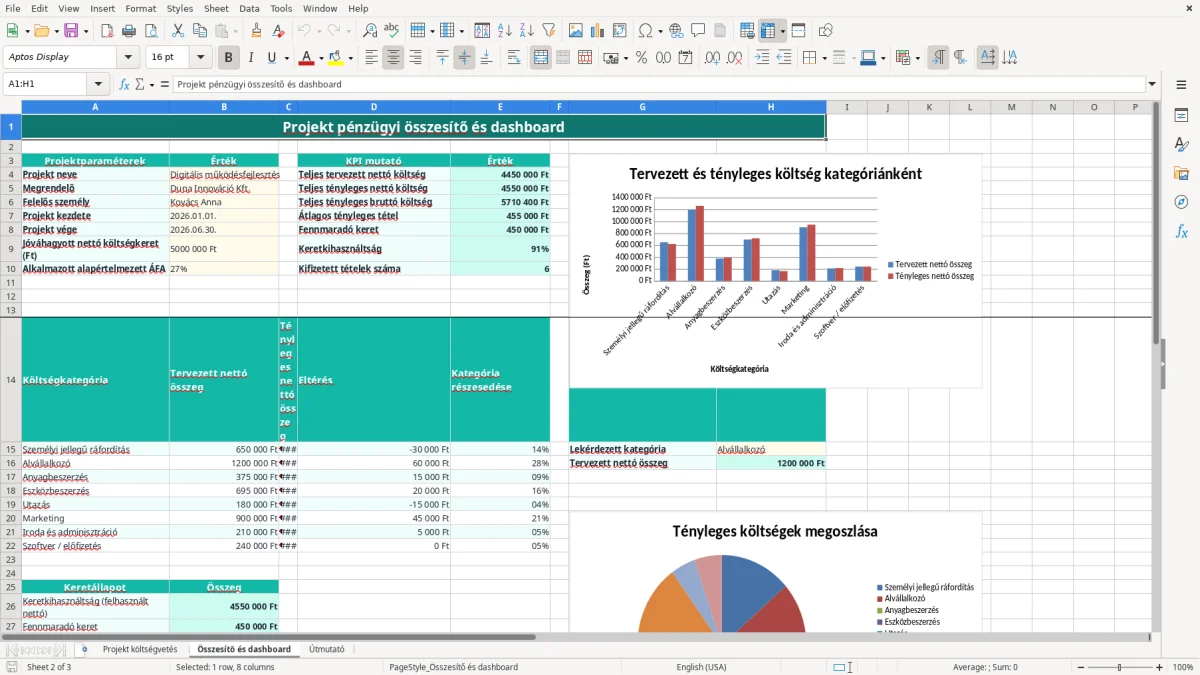Open the Data menu

(249, 8)
